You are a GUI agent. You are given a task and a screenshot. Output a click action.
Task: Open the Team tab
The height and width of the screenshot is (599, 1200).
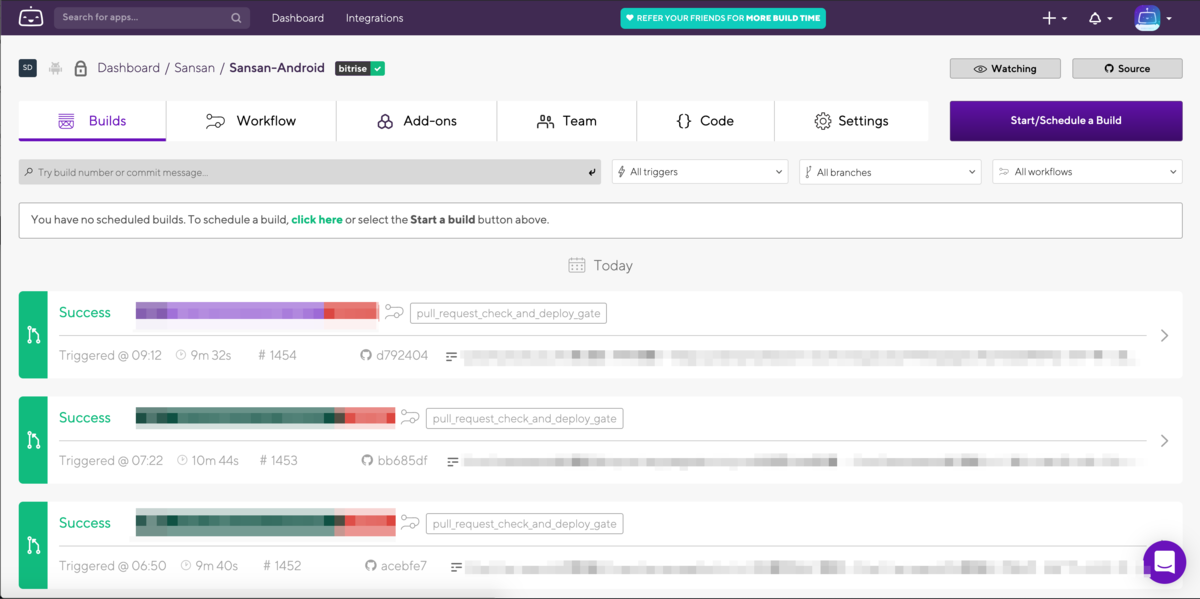pyautogui.click(x=566, y=121)
